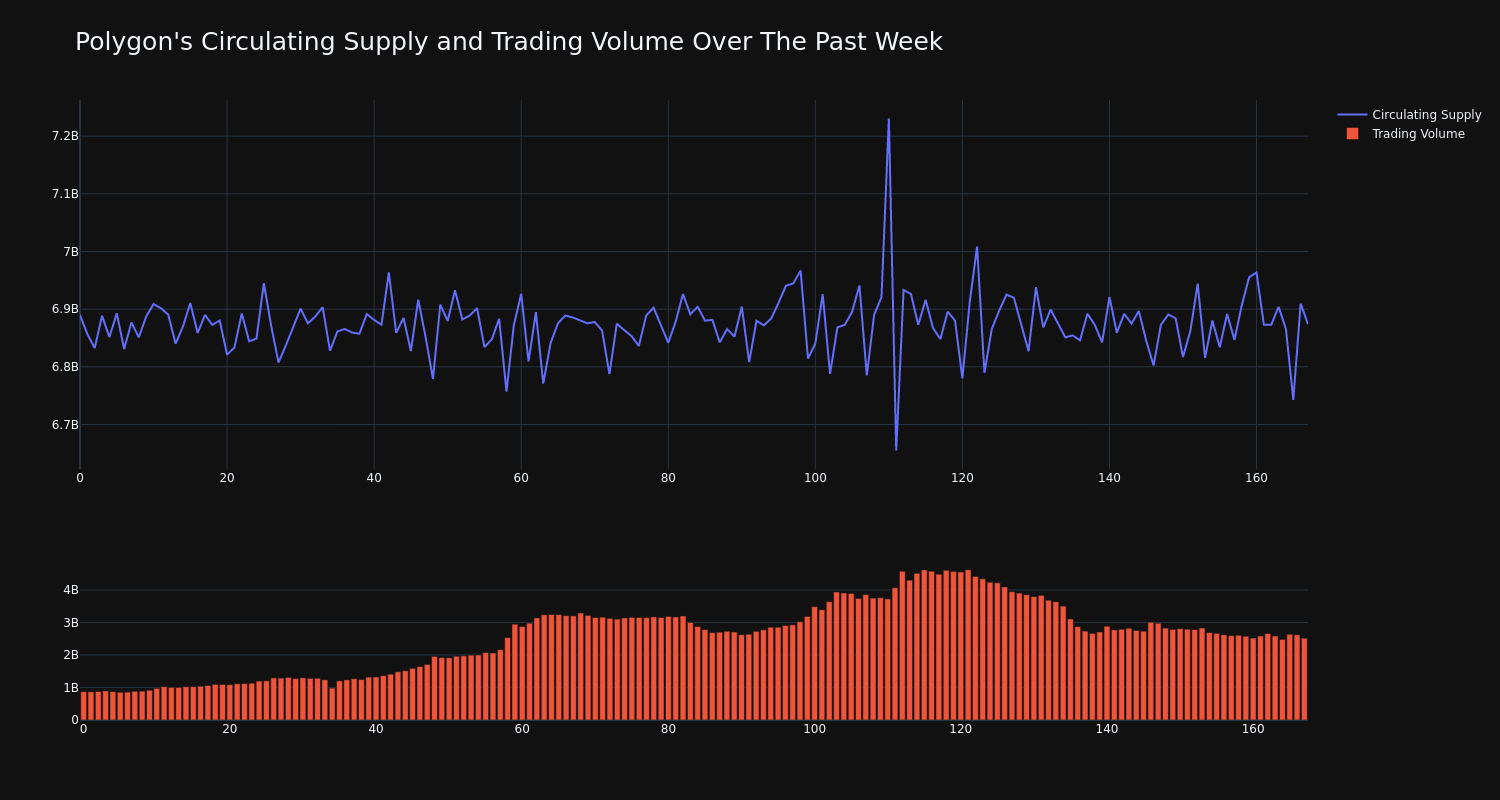Viewport: 1500px width, 800px height.
Task: Click the 1B label on volume axis
Action: click(71, 688)
